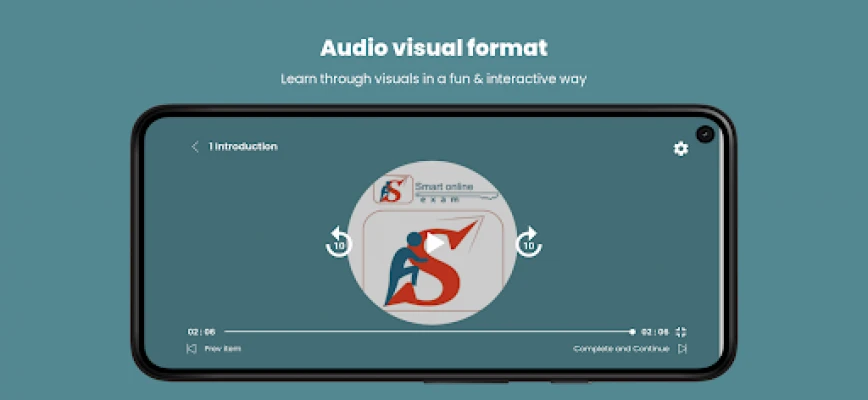Click the total duration 02:08 on the right
The width and height of the screenshot is (868, 400).
pyautogui.click(x=655, y=332)
